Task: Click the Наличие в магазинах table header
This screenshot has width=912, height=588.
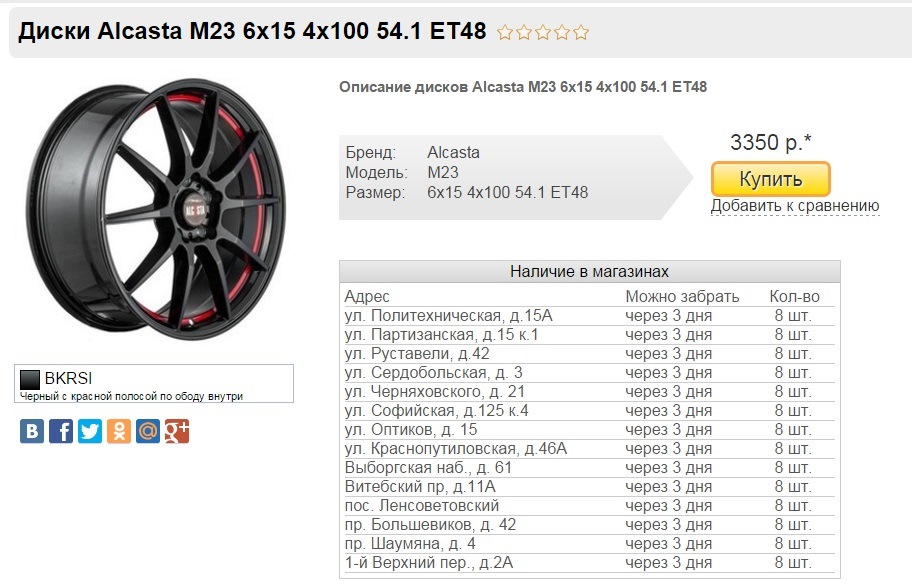Action: tap(589, 272)
